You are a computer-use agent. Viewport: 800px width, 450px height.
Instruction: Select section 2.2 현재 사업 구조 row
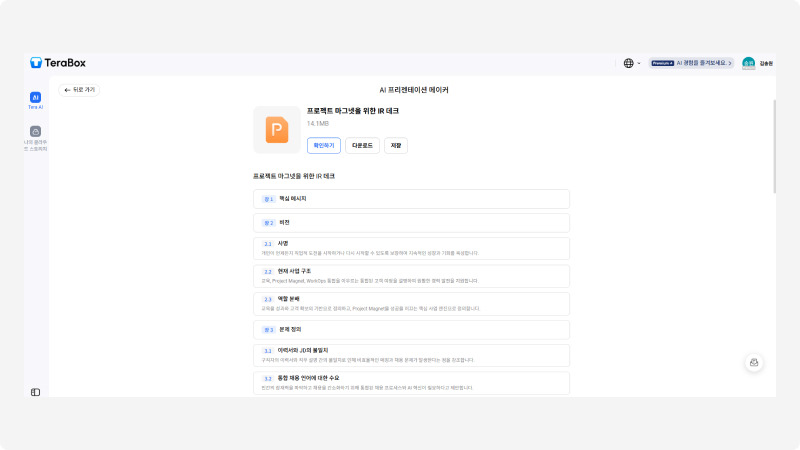click(x=411, y=276)
